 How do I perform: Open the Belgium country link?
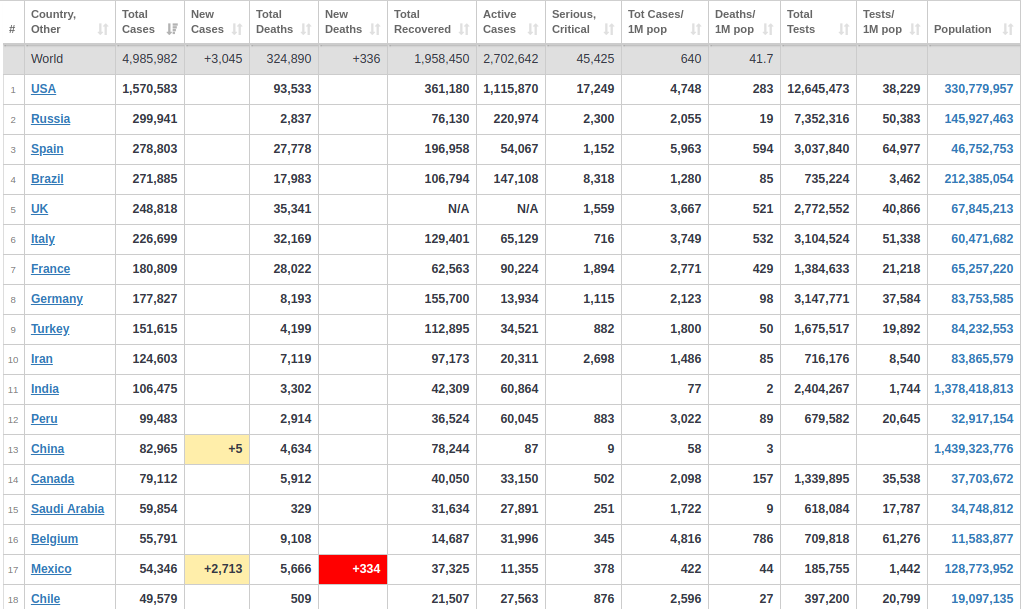[55, 539]
